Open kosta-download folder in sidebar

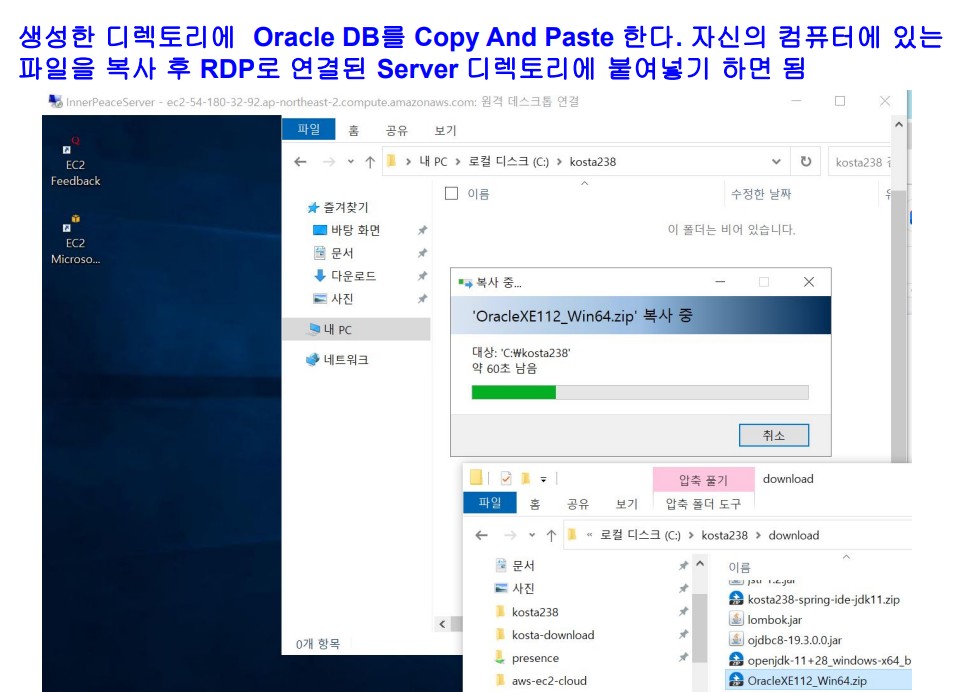[545, 635]
